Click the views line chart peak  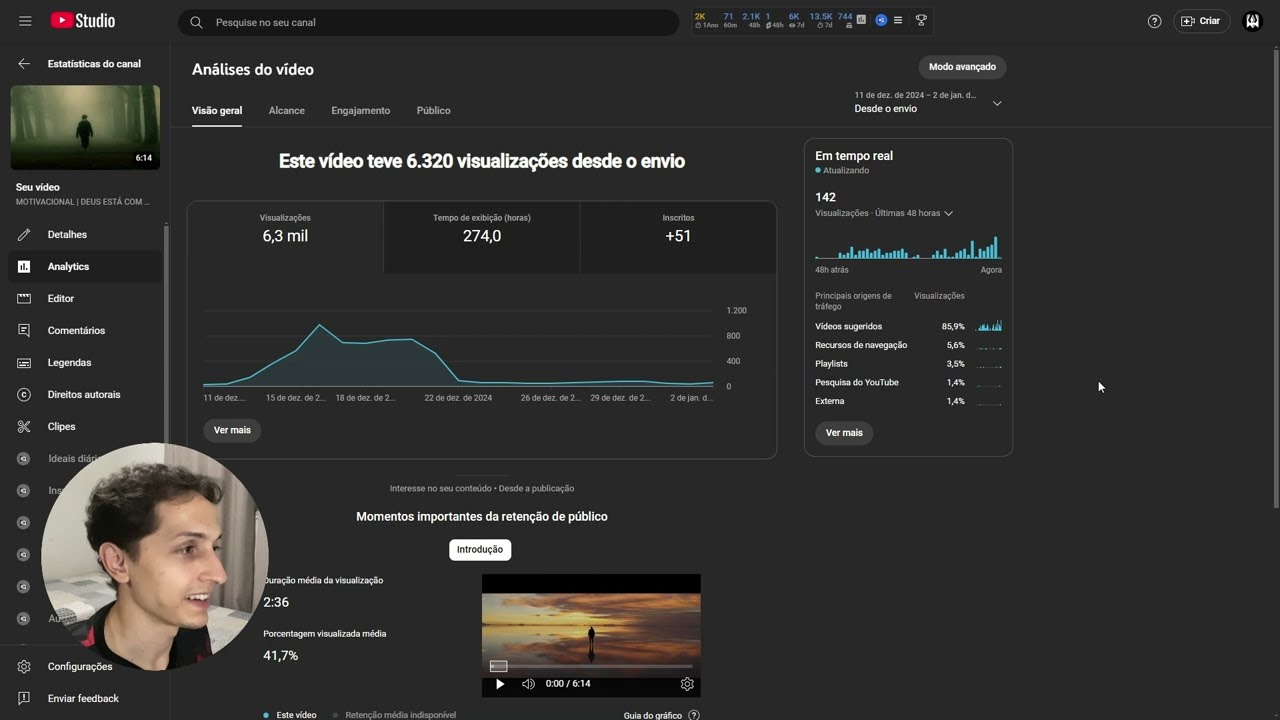click(x=320, y=326)
